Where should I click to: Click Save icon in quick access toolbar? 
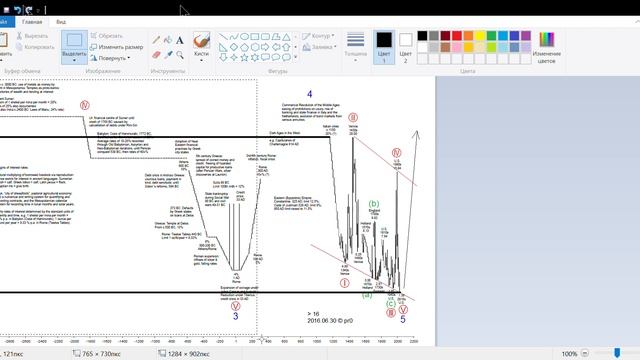[x=6, y=10]
